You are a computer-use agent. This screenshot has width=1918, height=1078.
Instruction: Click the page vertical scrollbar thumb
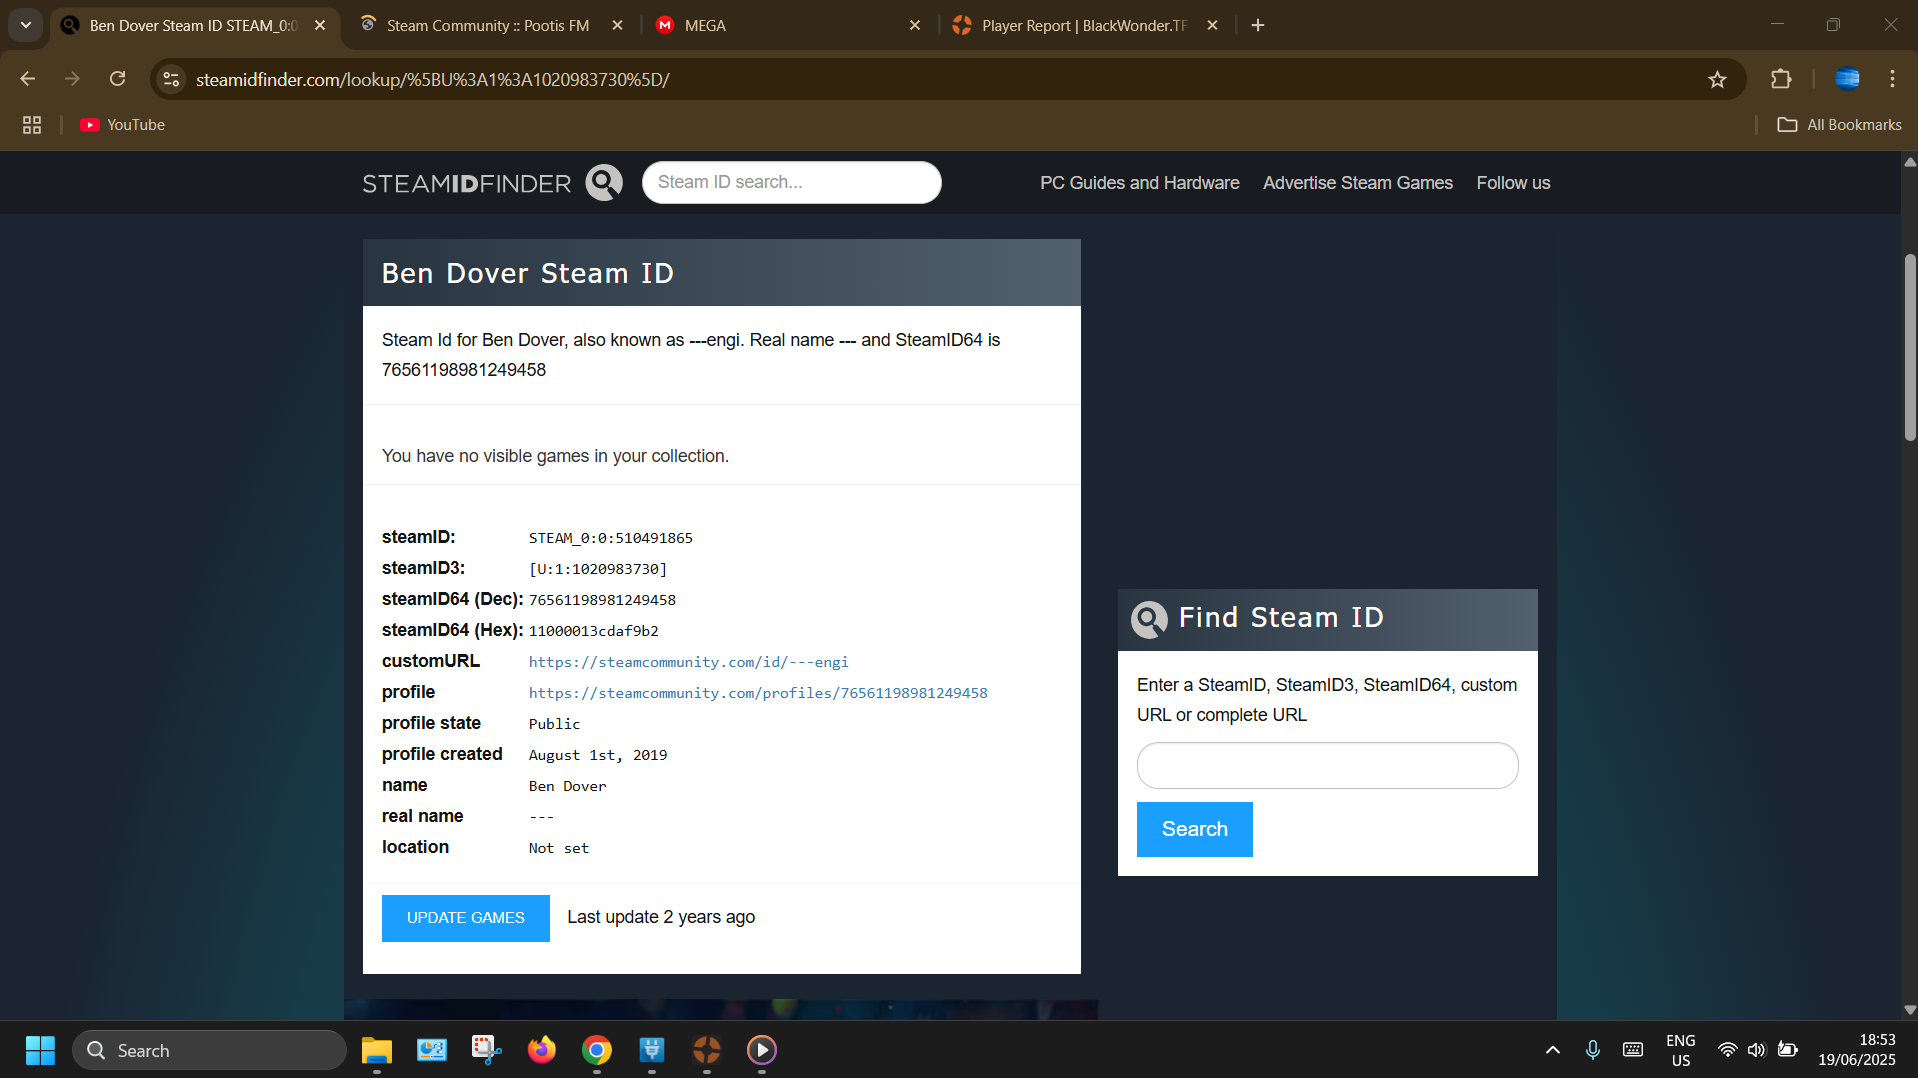pos(1909,347)
